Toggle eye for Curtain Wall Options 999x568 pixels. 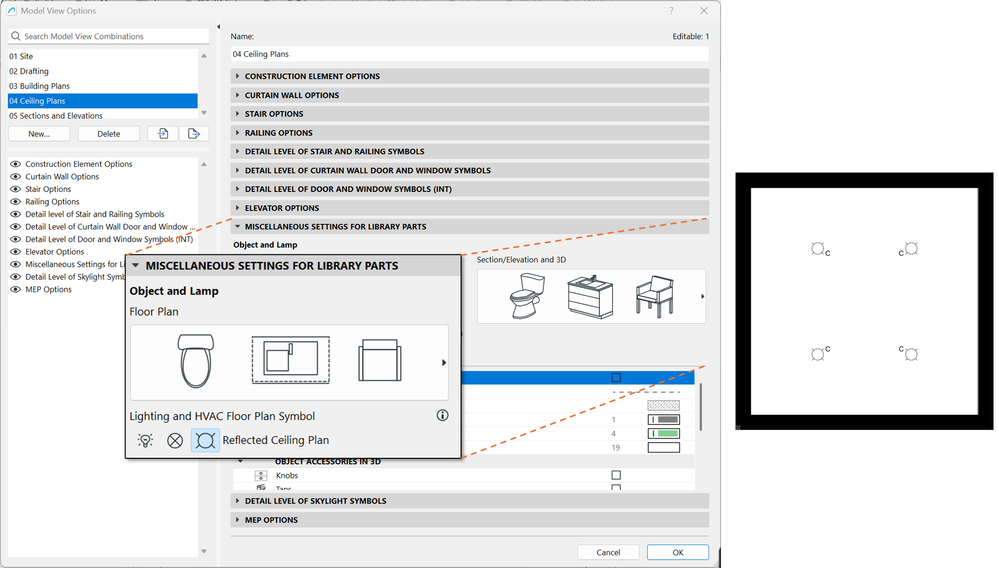[16, 176]
